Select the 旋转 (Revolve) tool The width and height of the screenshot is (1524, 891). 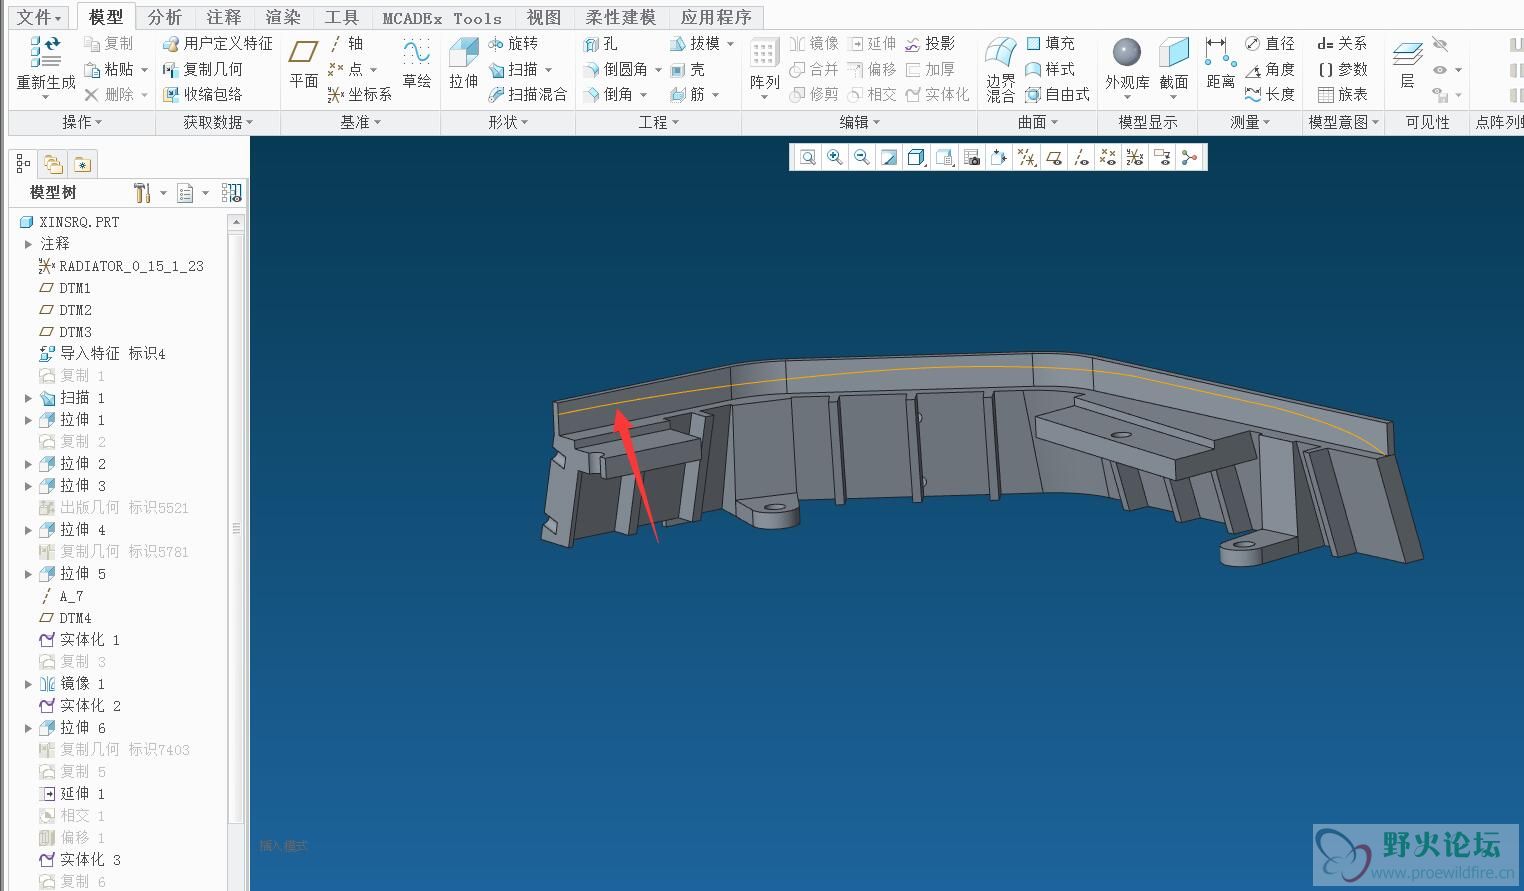(x=513, y=44)
